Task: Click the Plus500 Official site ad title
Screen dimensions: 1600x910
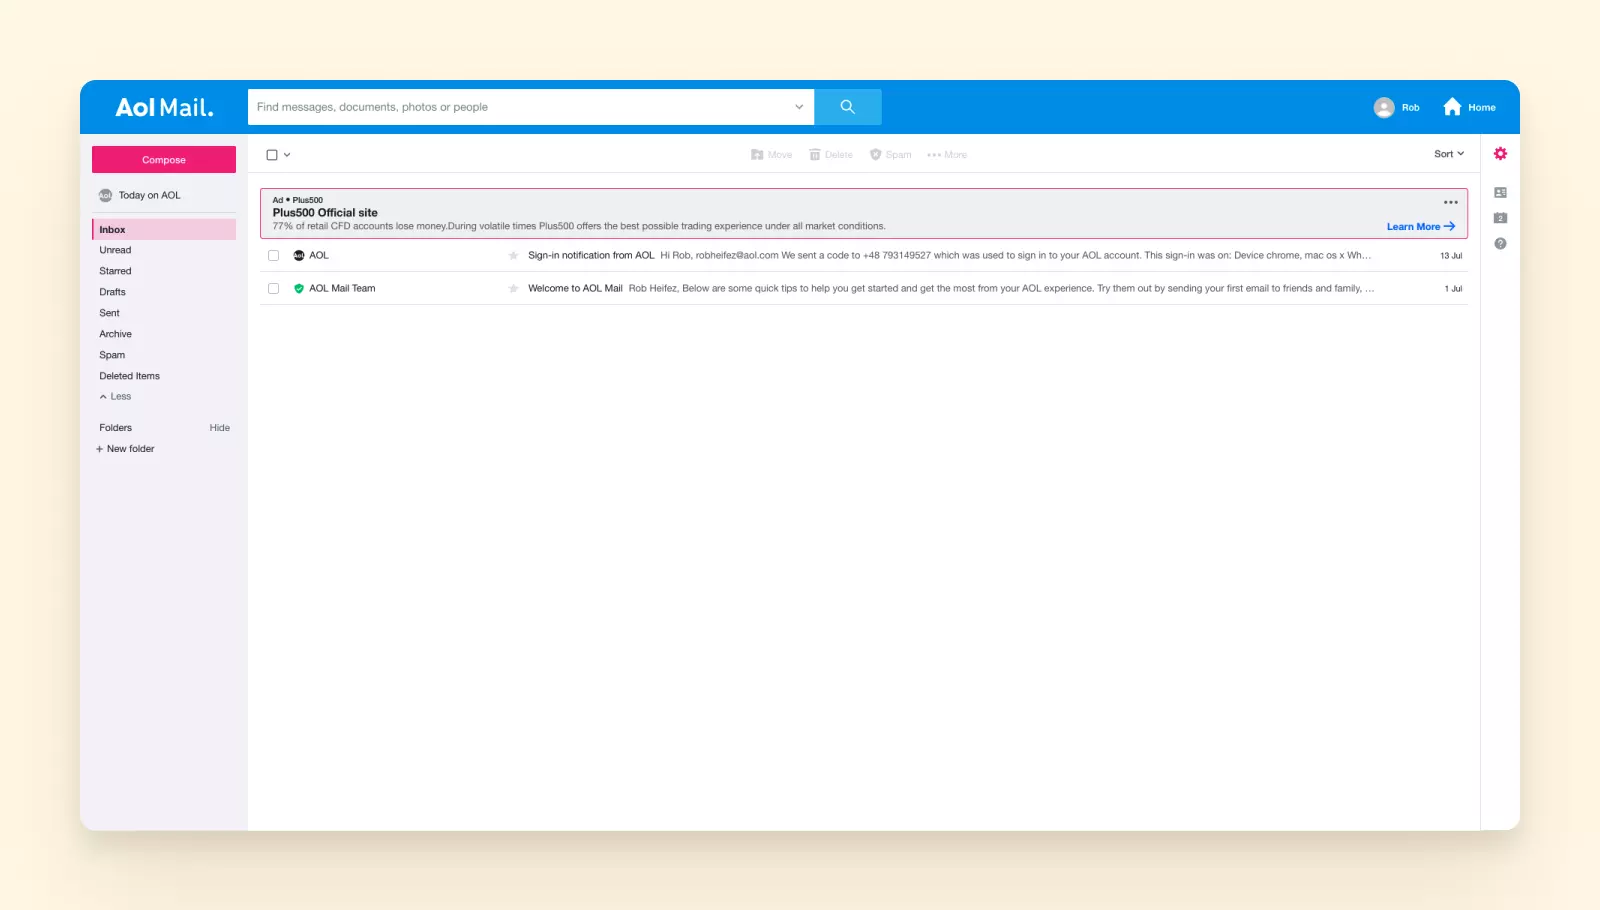Action: click(x=325, y=213)
